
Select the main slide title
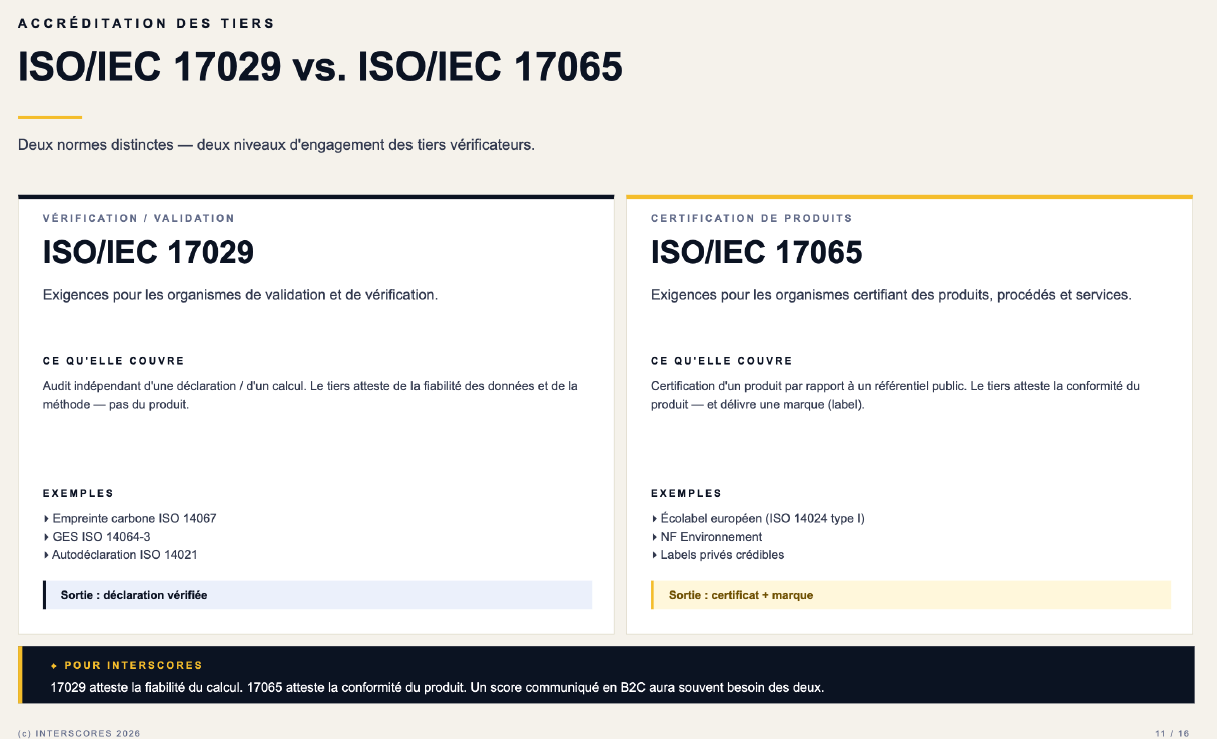point(320,67)
